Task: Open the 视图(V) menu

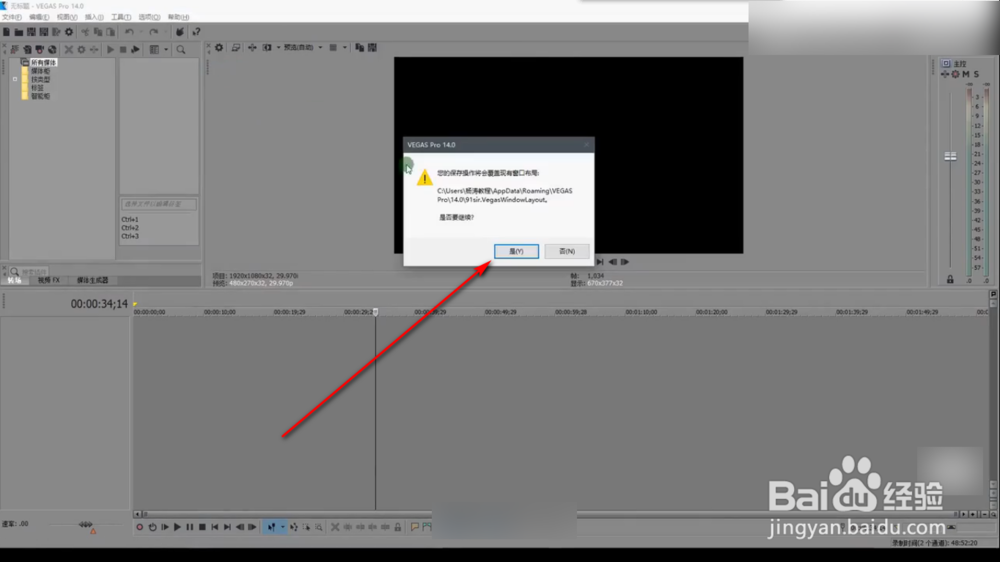Action: pos(67,17)
